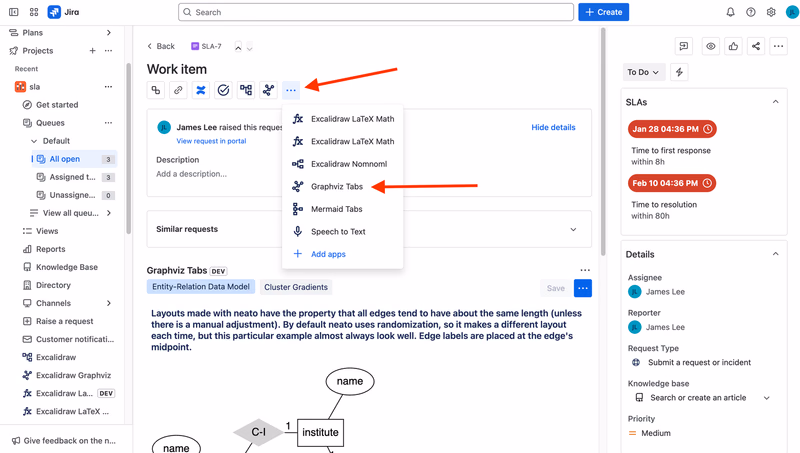The height and width of the screenshot is (453, 800).
Task: Open Reports in sidebar
Action: 51,249
